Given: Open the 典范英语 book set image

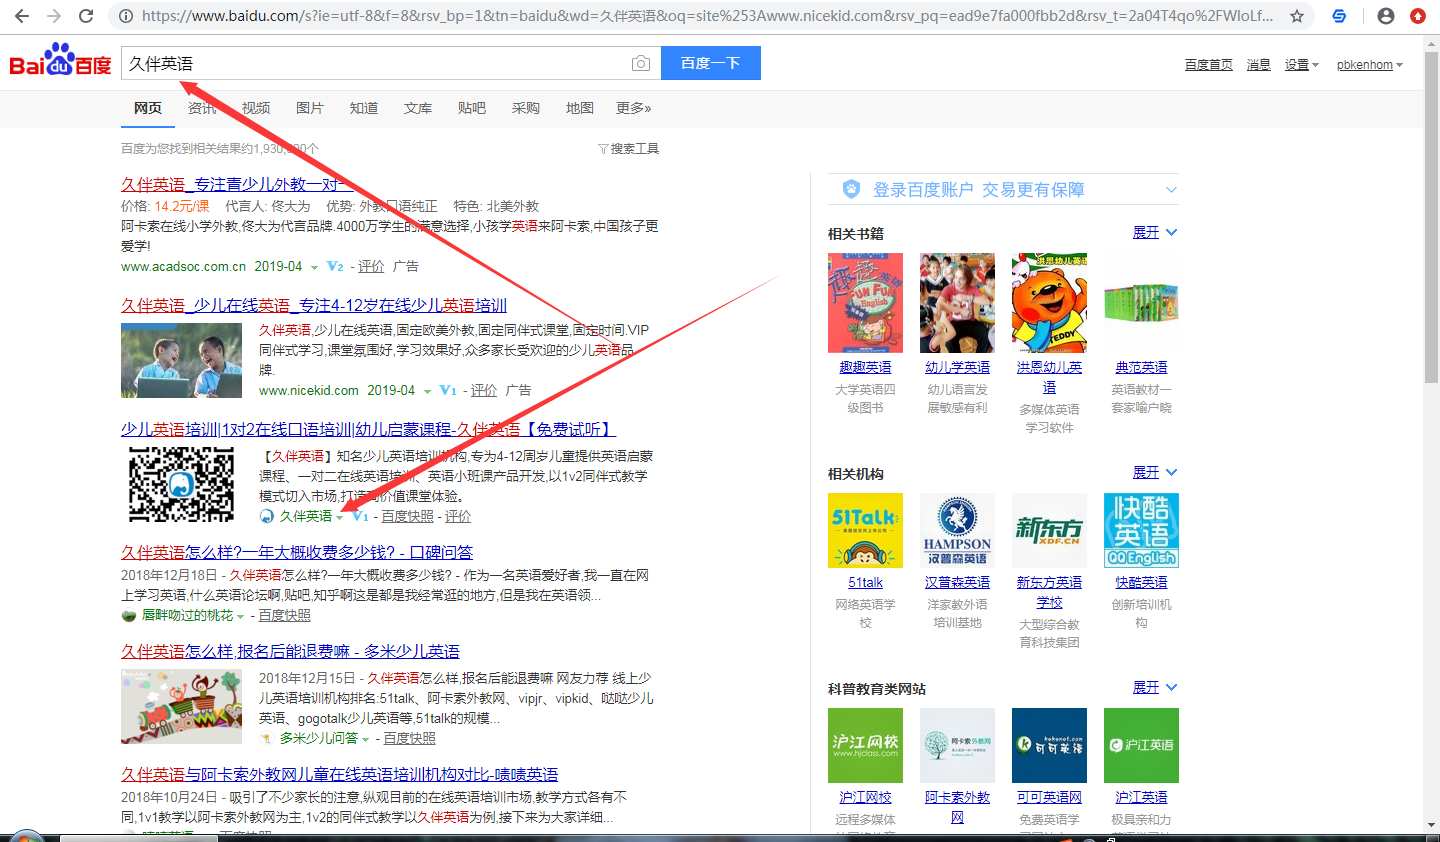Looking at the screenshot, I should [x=1141, y=303].
